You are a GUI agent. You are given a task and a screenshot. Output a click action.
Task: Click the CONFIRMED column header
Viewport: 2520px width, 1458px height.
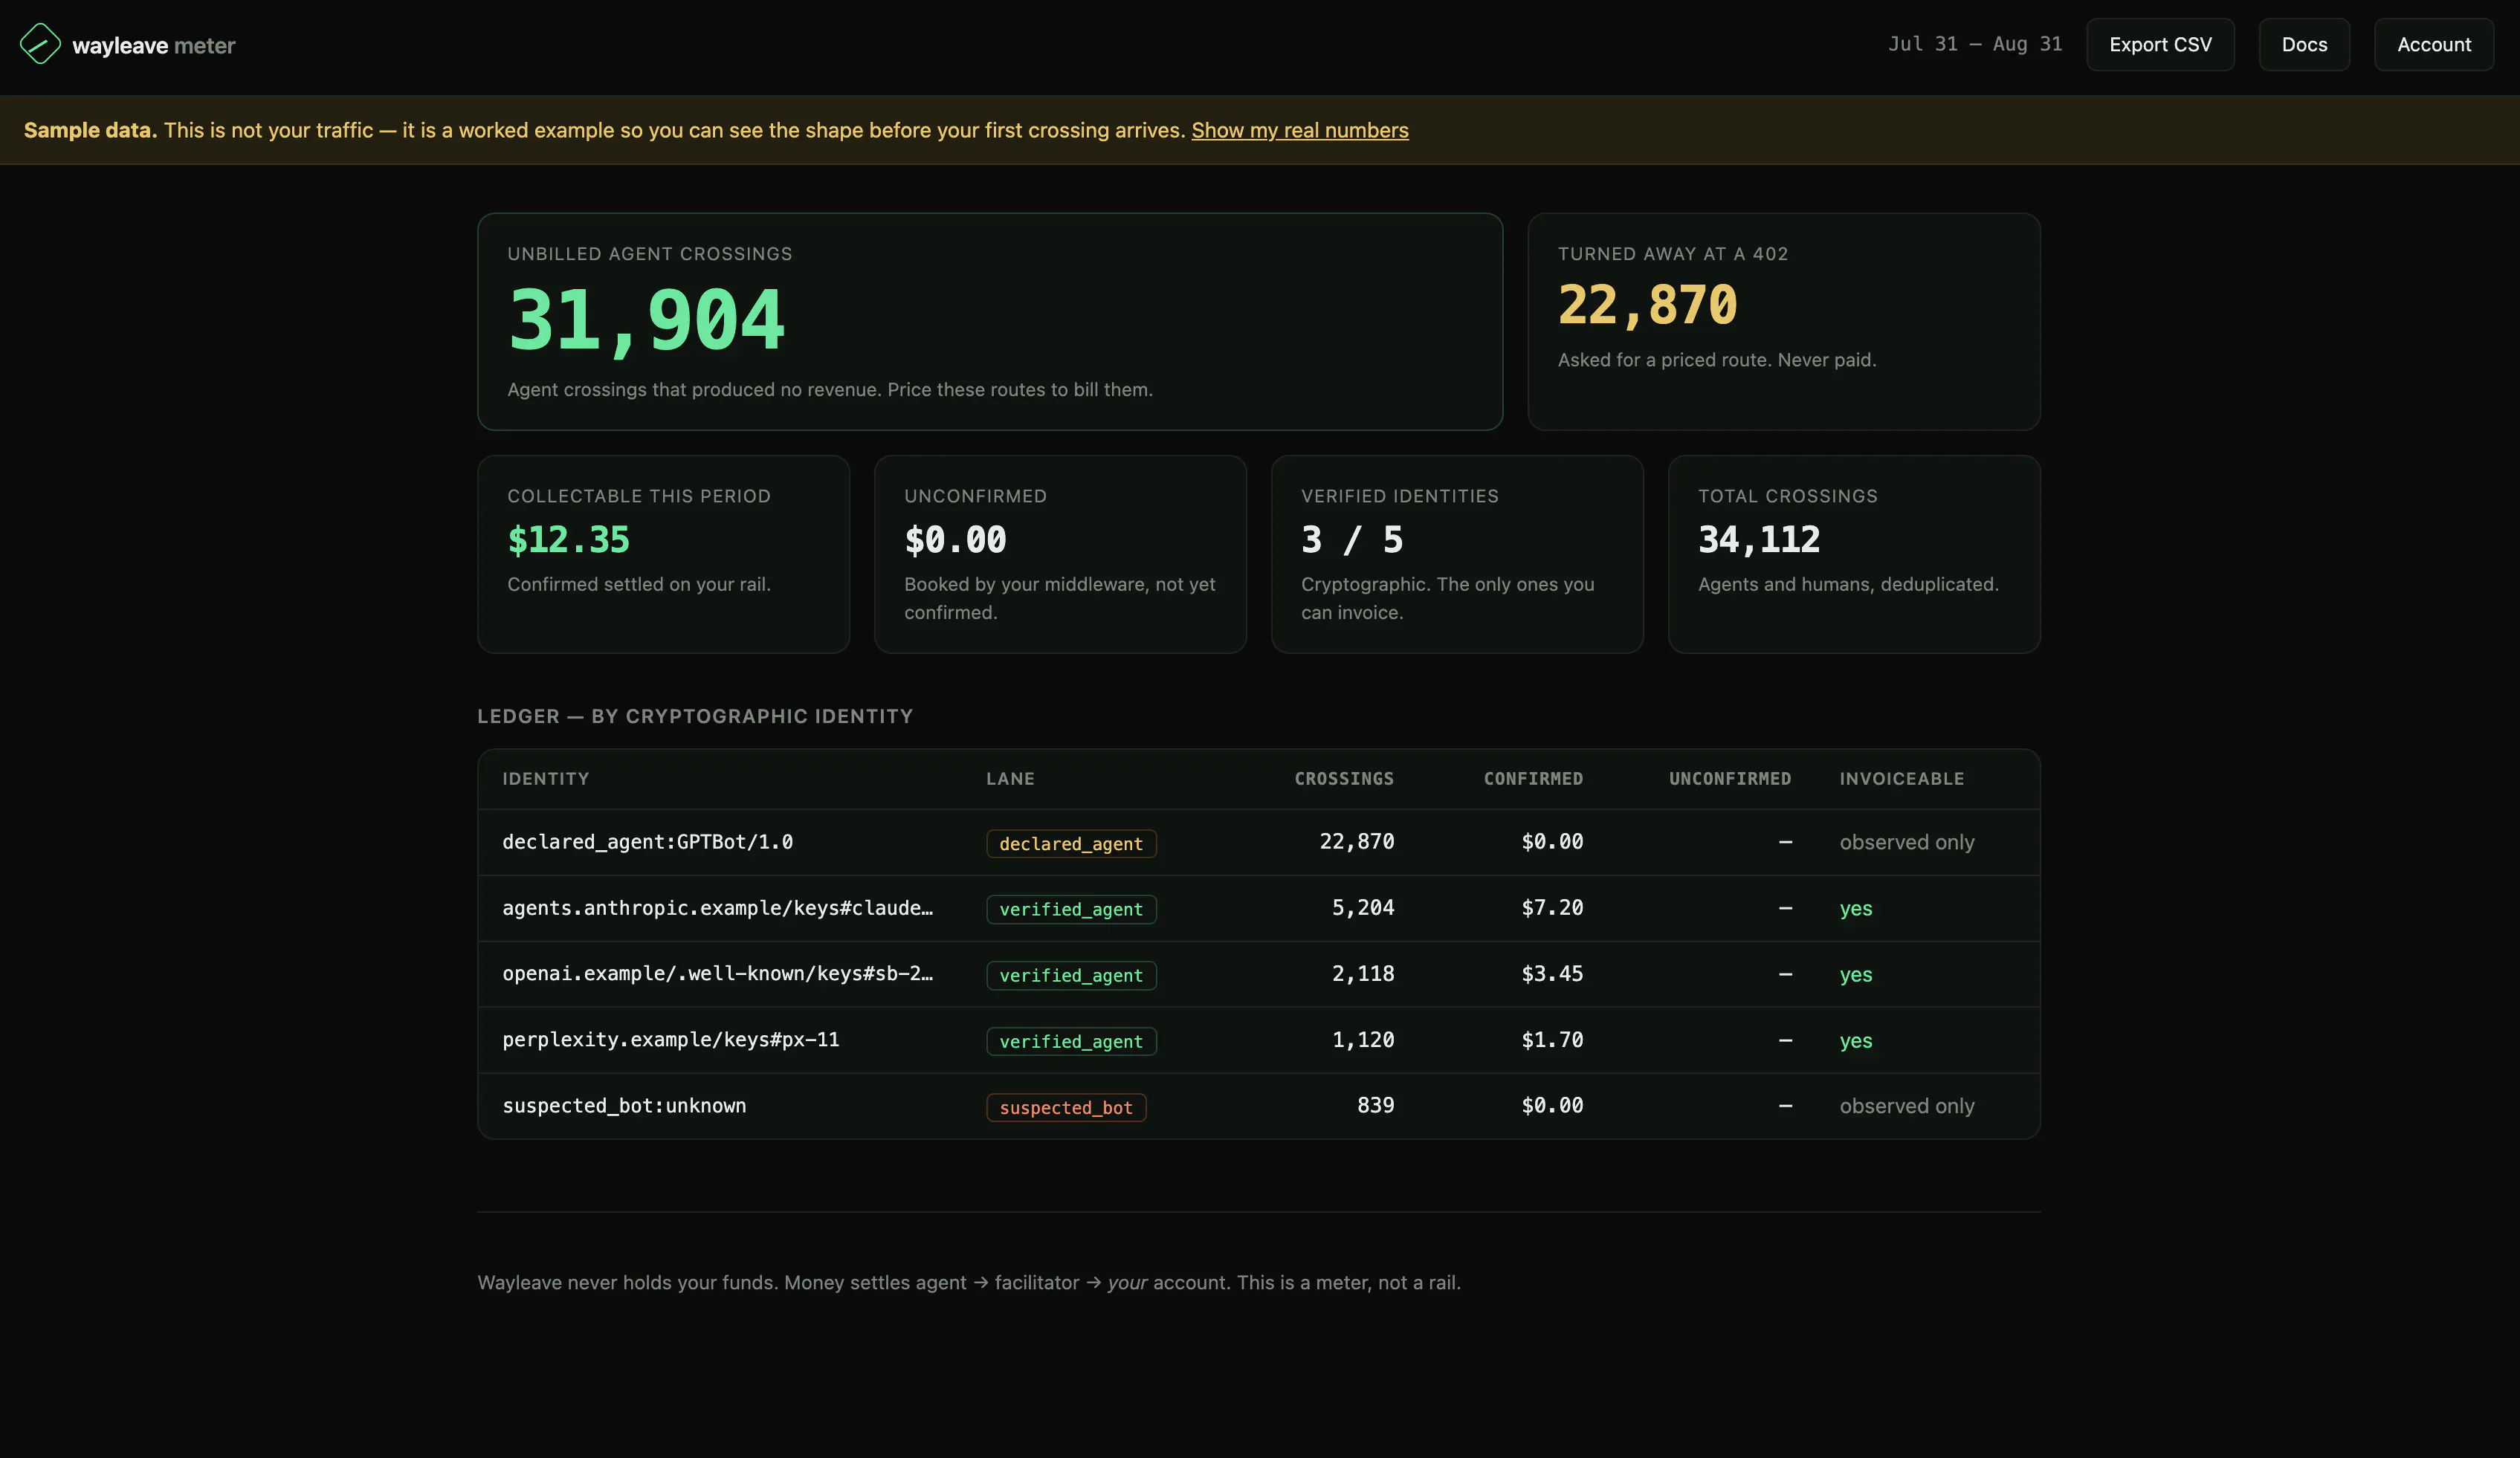pyautogui.click(x=1533, y=779)
